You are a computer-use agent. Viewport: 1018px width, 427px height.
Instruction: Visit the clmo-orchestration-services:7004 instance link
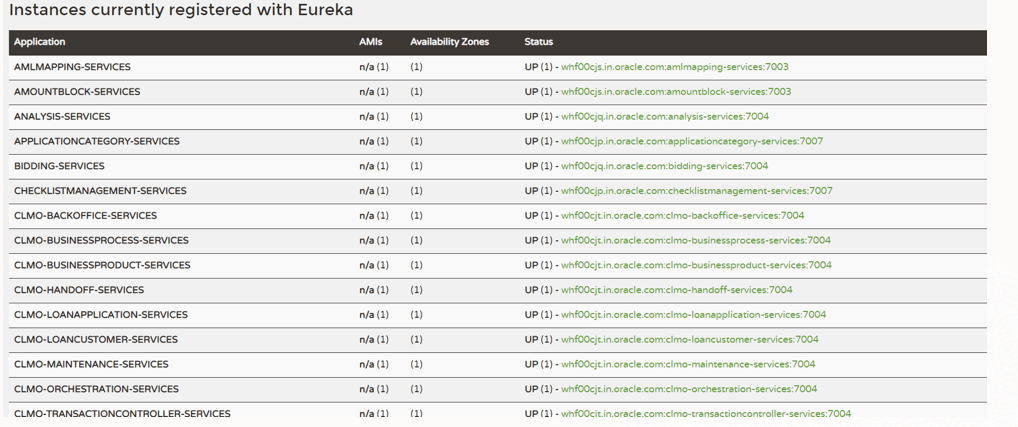coord(689,389)
